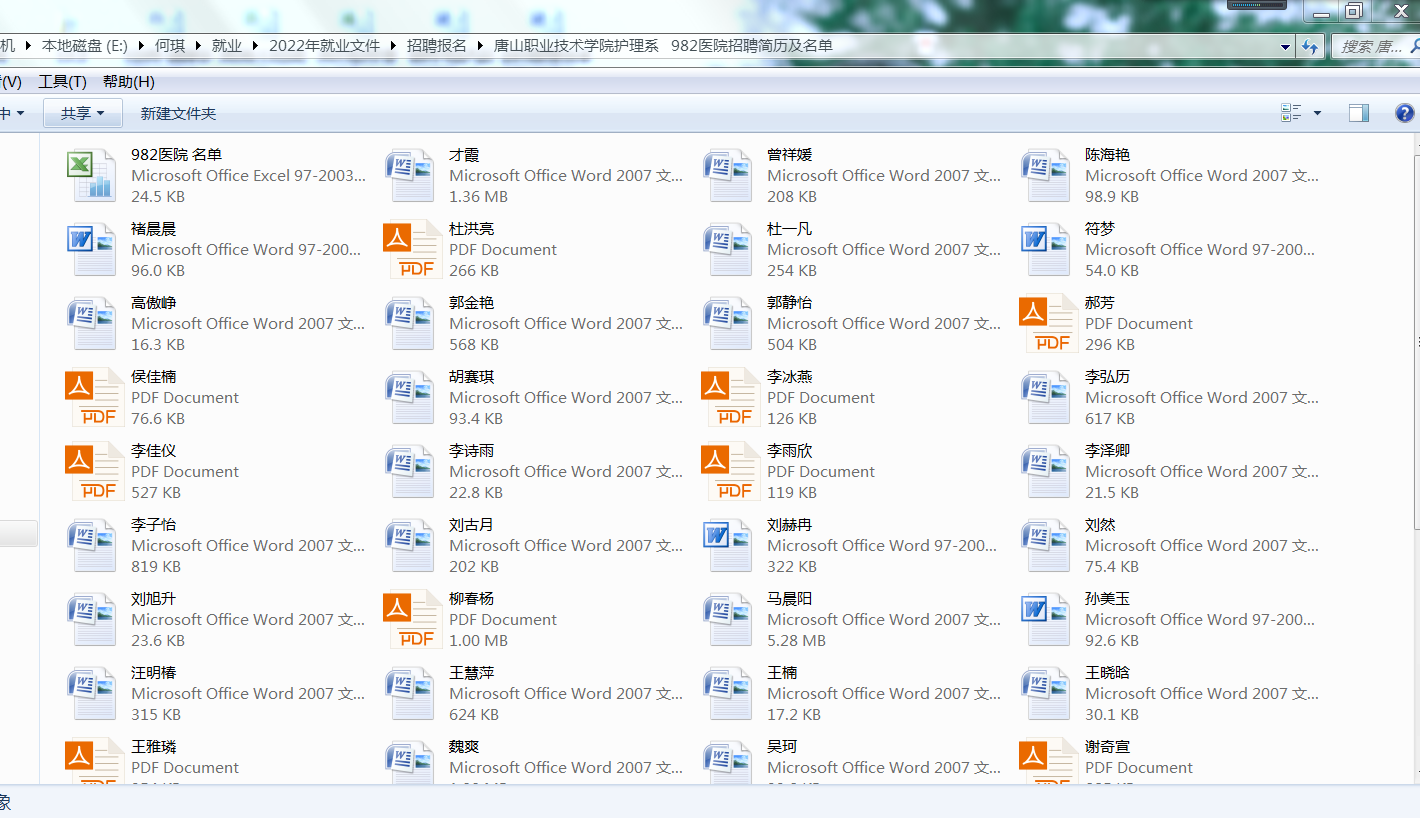Select 郝芳 PDF file icon

[x=1048, y=324]
